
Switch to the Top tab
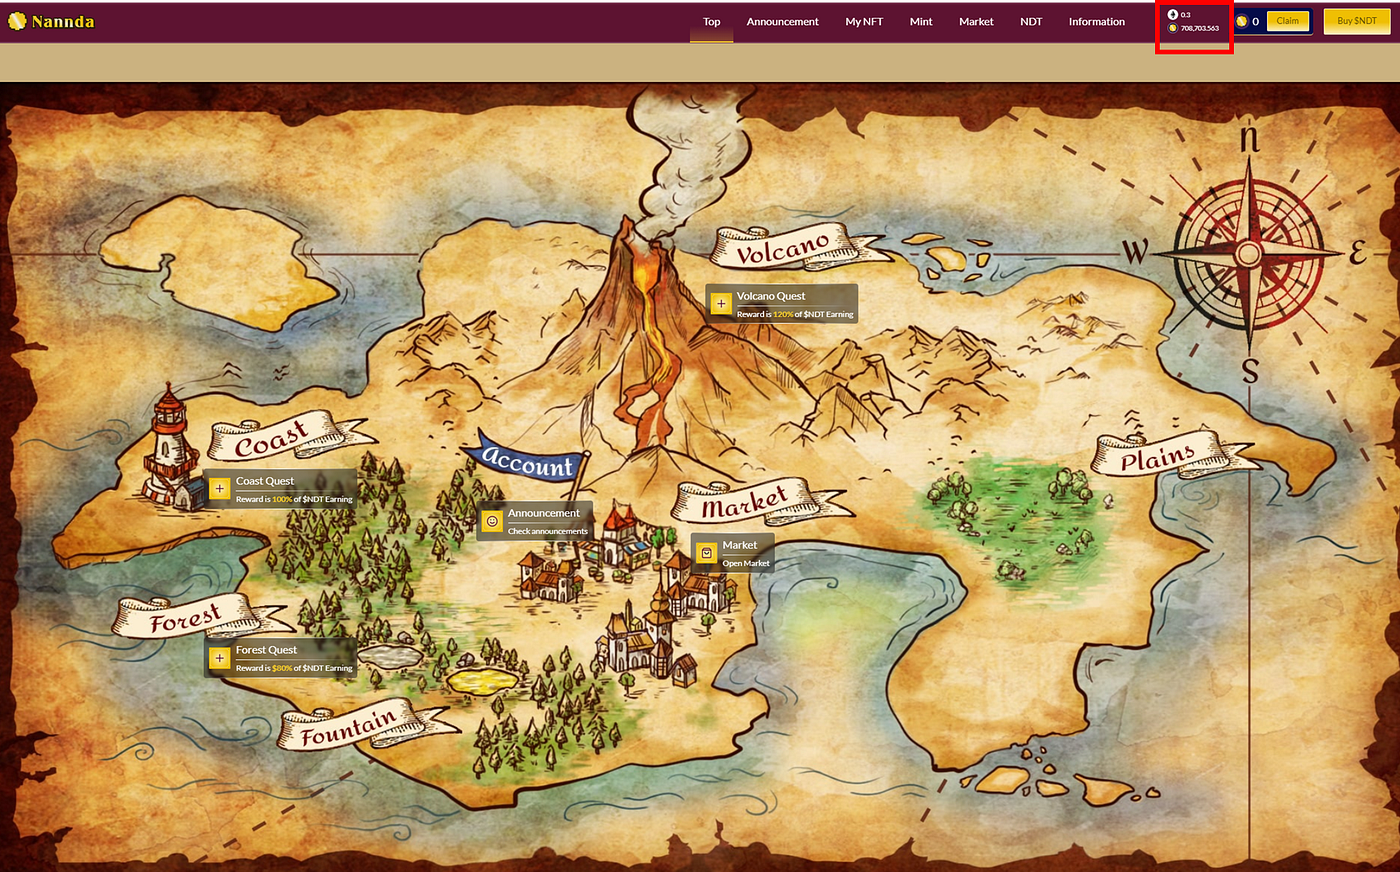(x=711, y=21)
